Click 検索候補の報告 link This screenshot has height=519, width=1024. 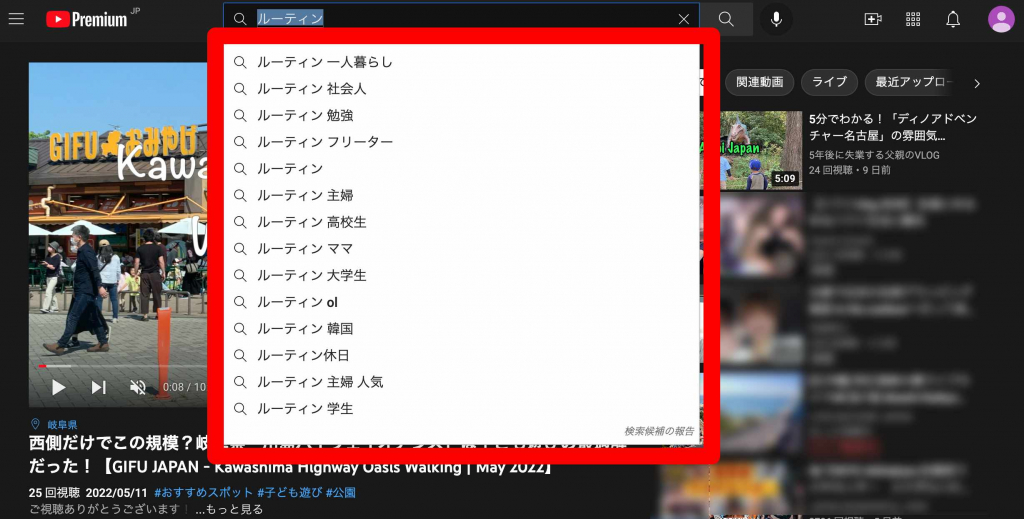point(658,431)
